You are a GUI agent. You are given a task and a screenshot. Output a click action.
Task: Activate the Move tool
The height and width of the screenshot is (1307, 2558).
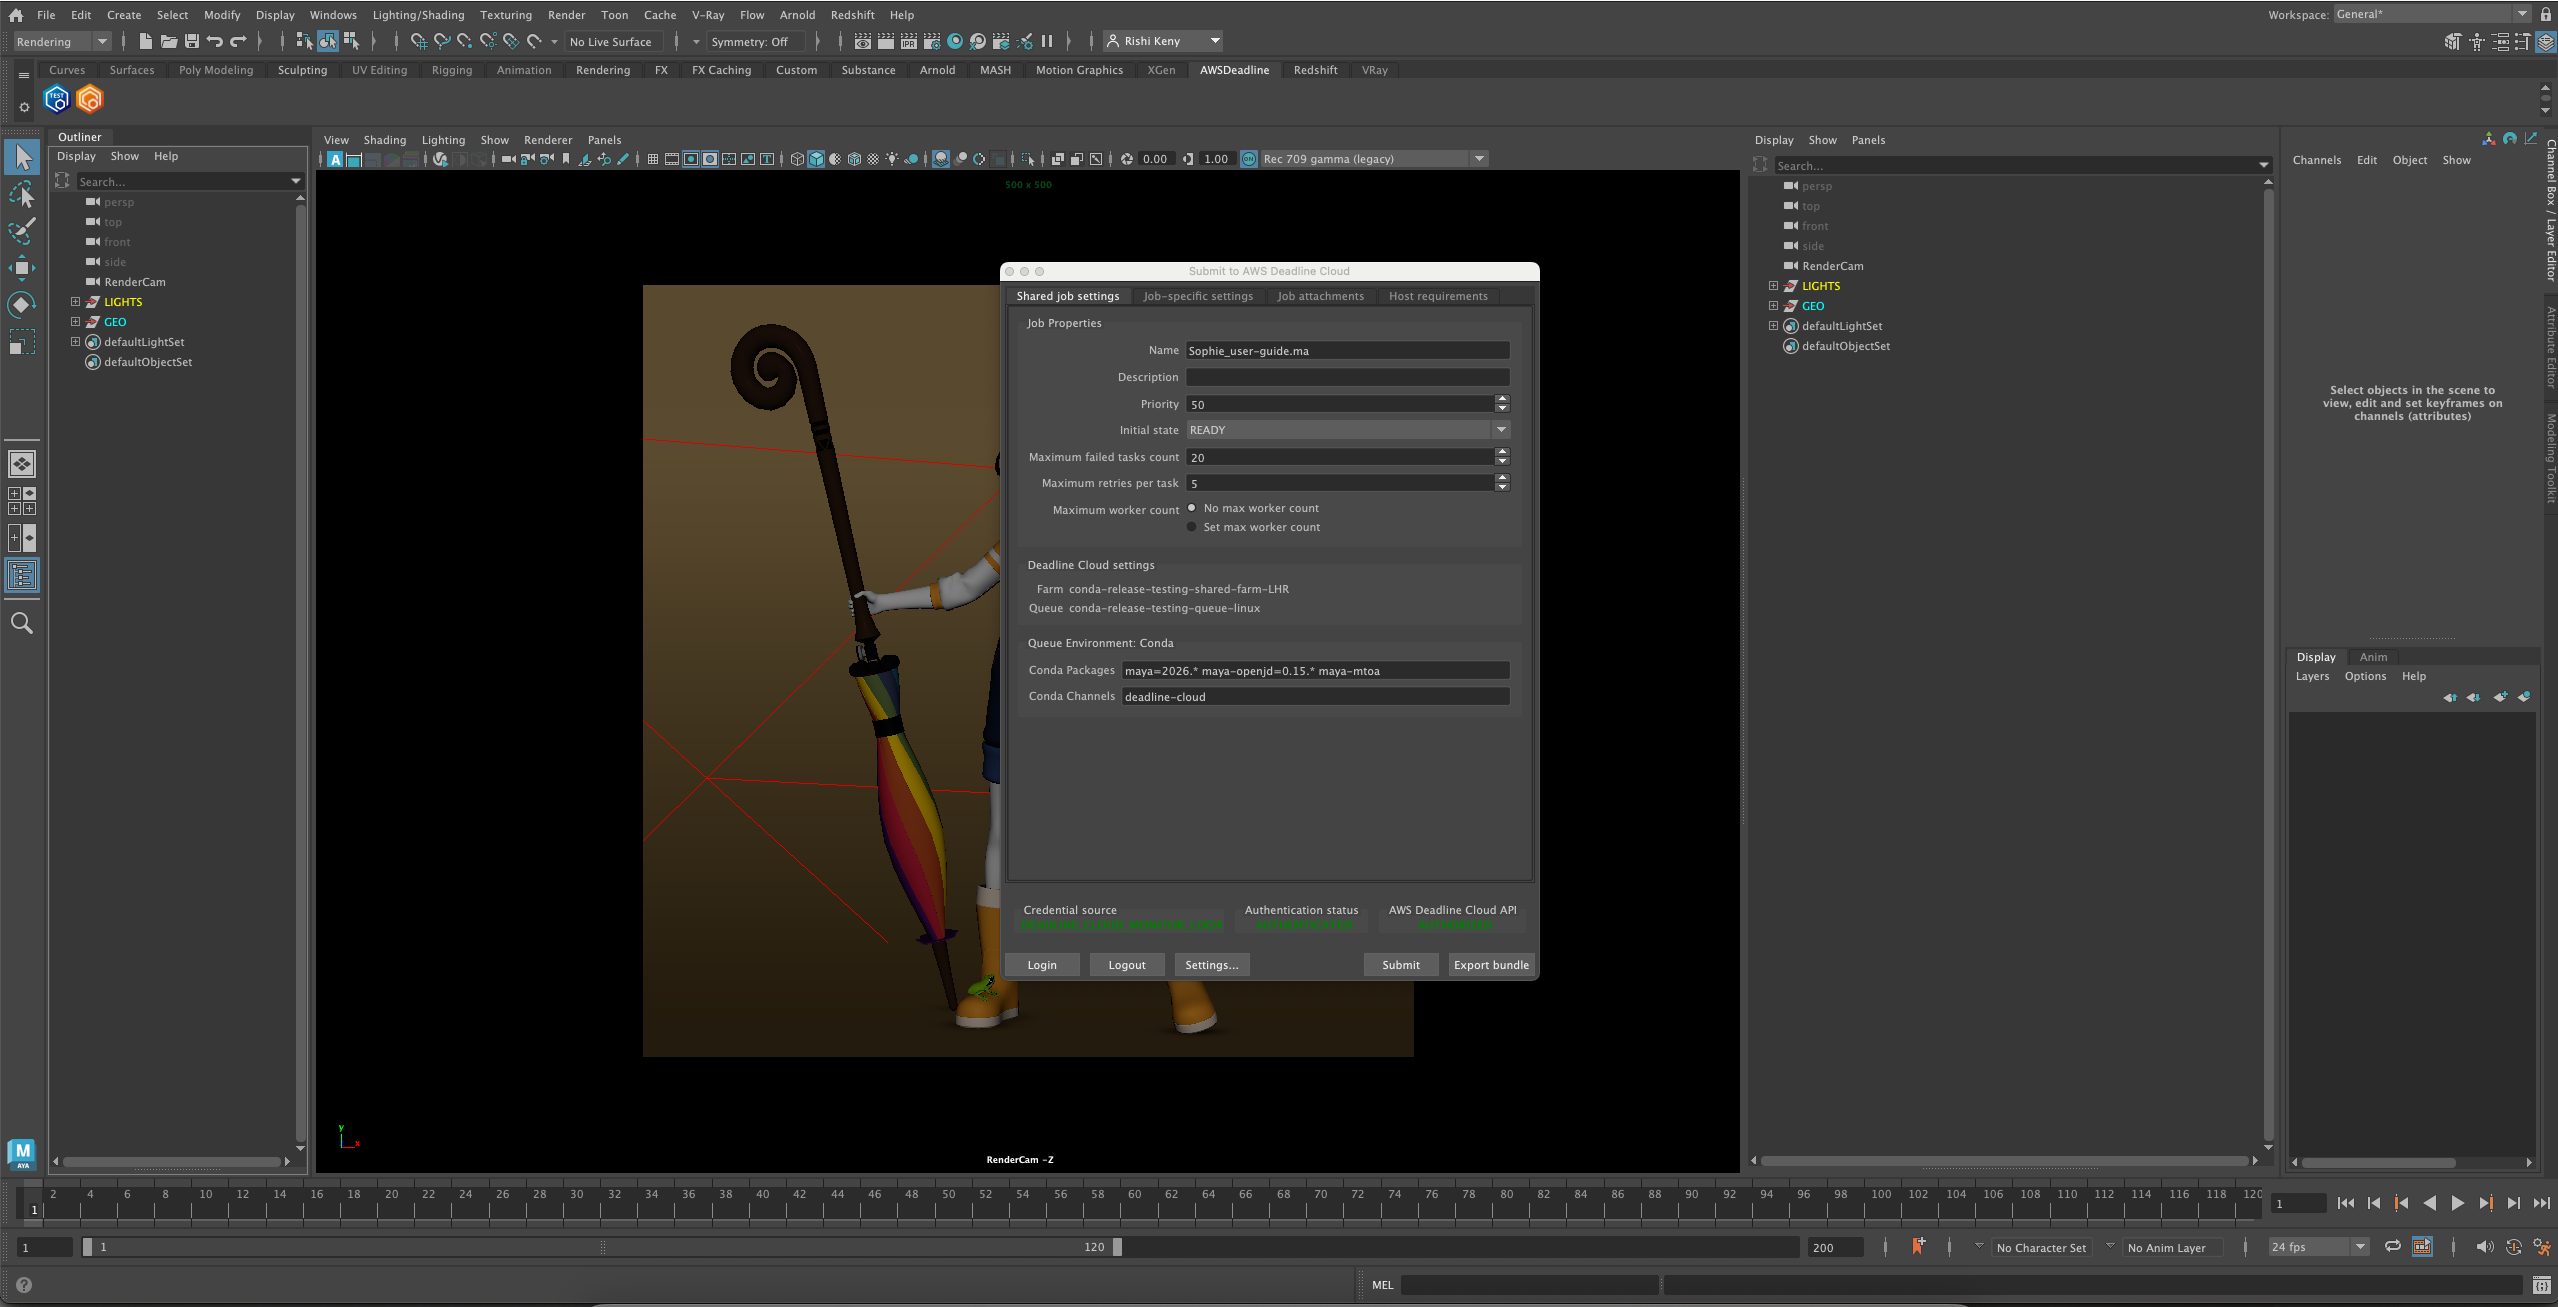(22, 267)
